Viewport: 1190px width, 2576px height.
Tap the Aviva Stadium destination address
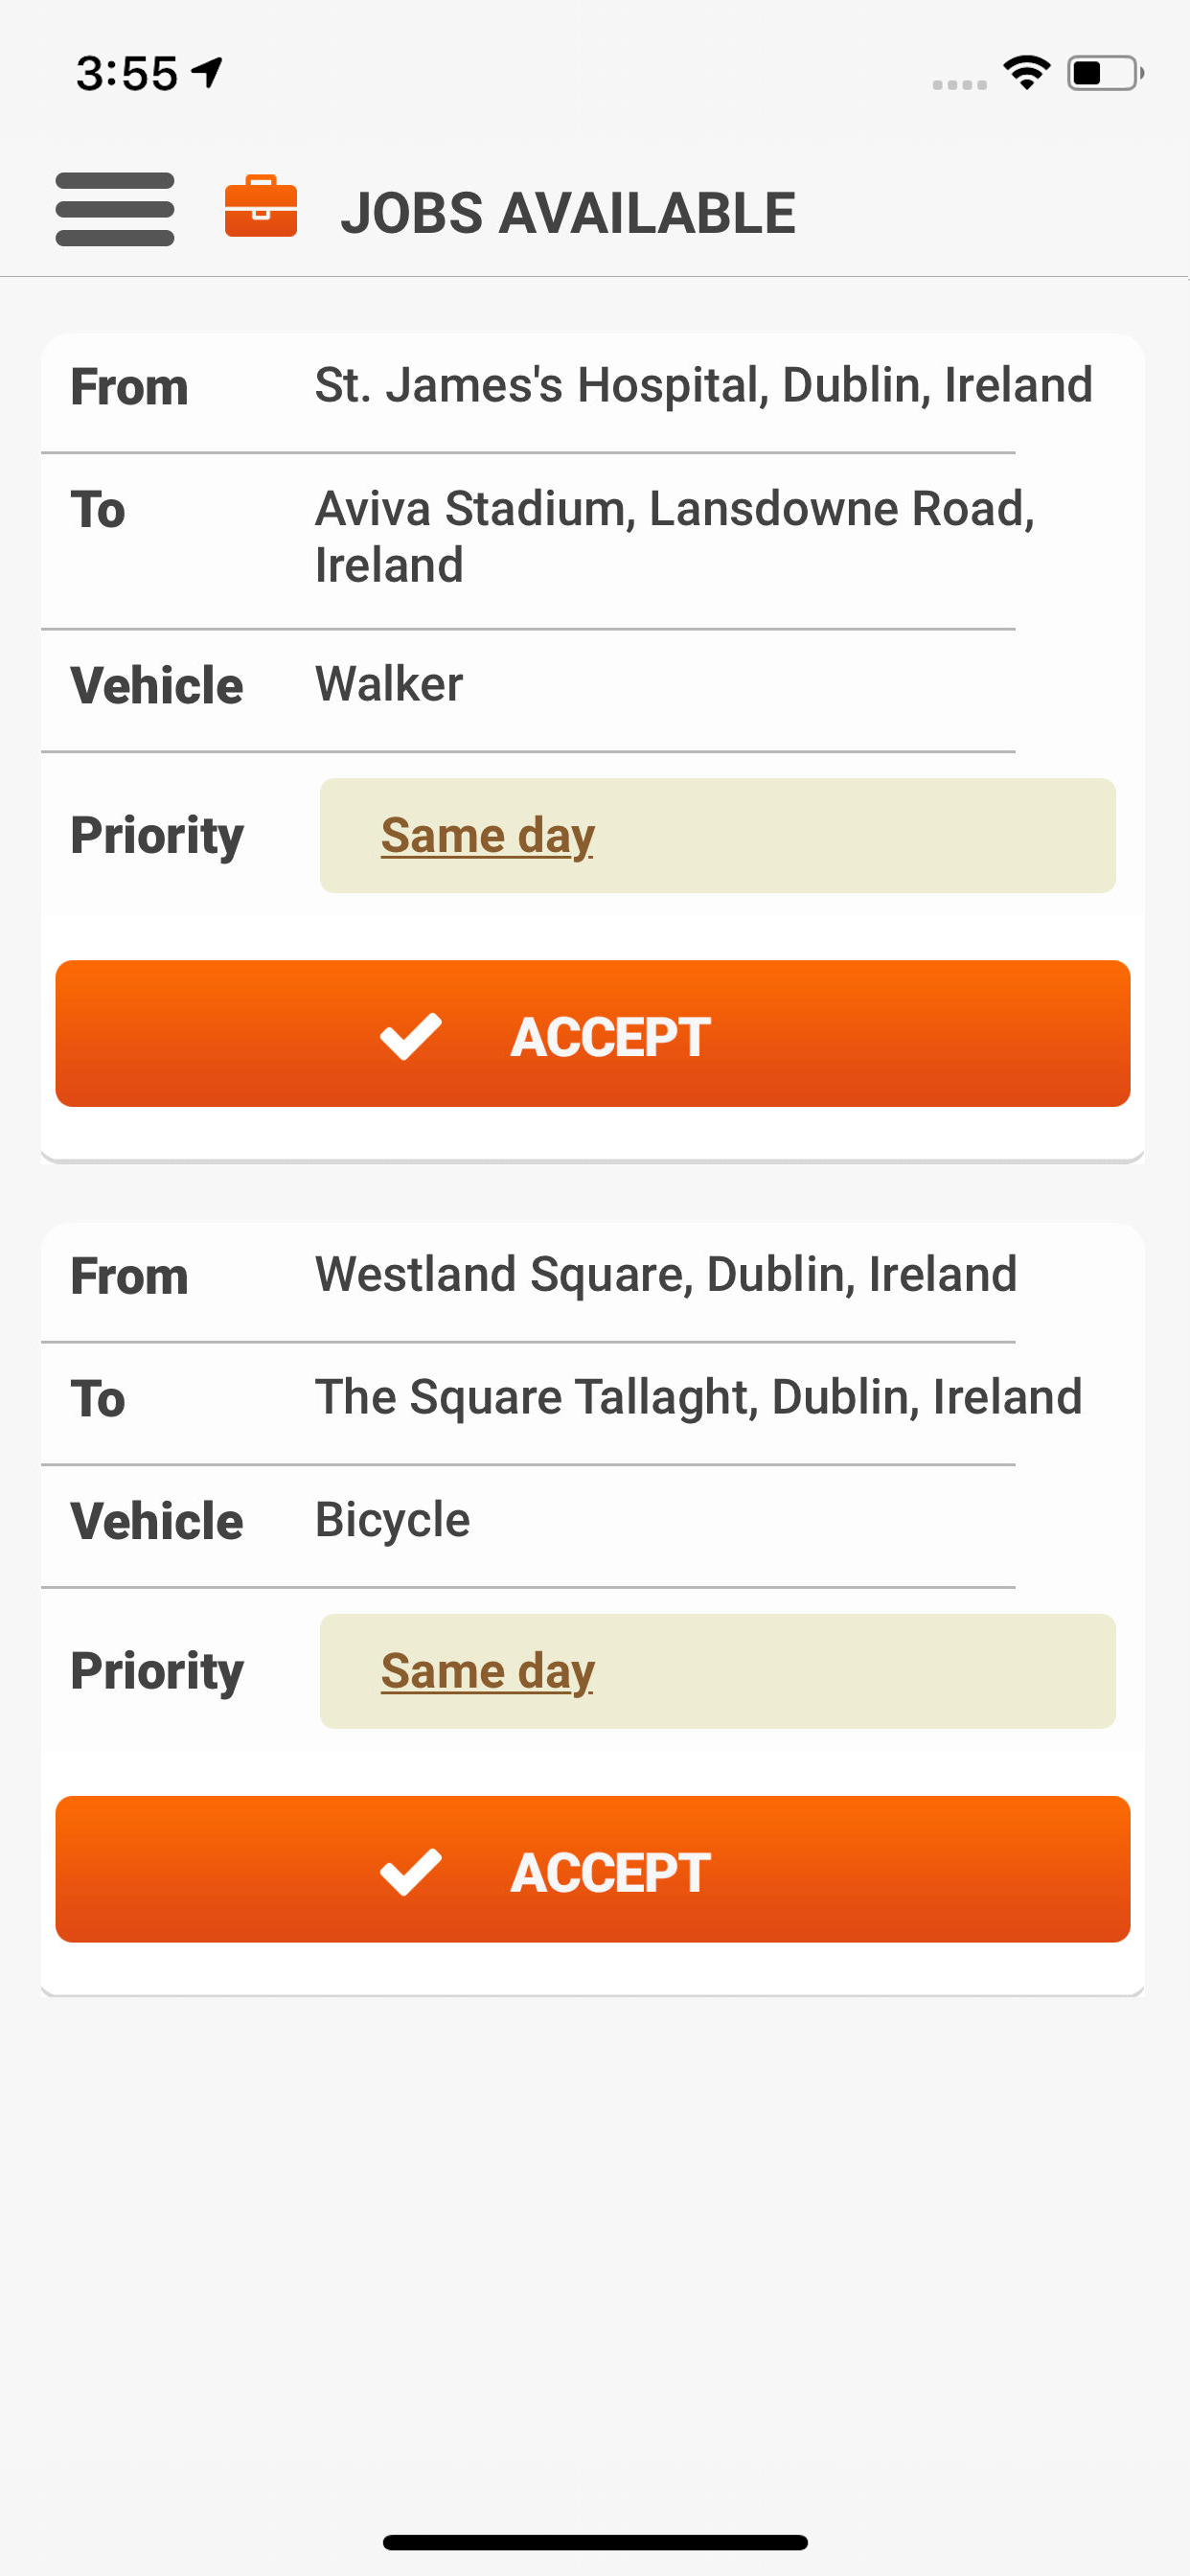pyautogui.click(x=674, y=537)
